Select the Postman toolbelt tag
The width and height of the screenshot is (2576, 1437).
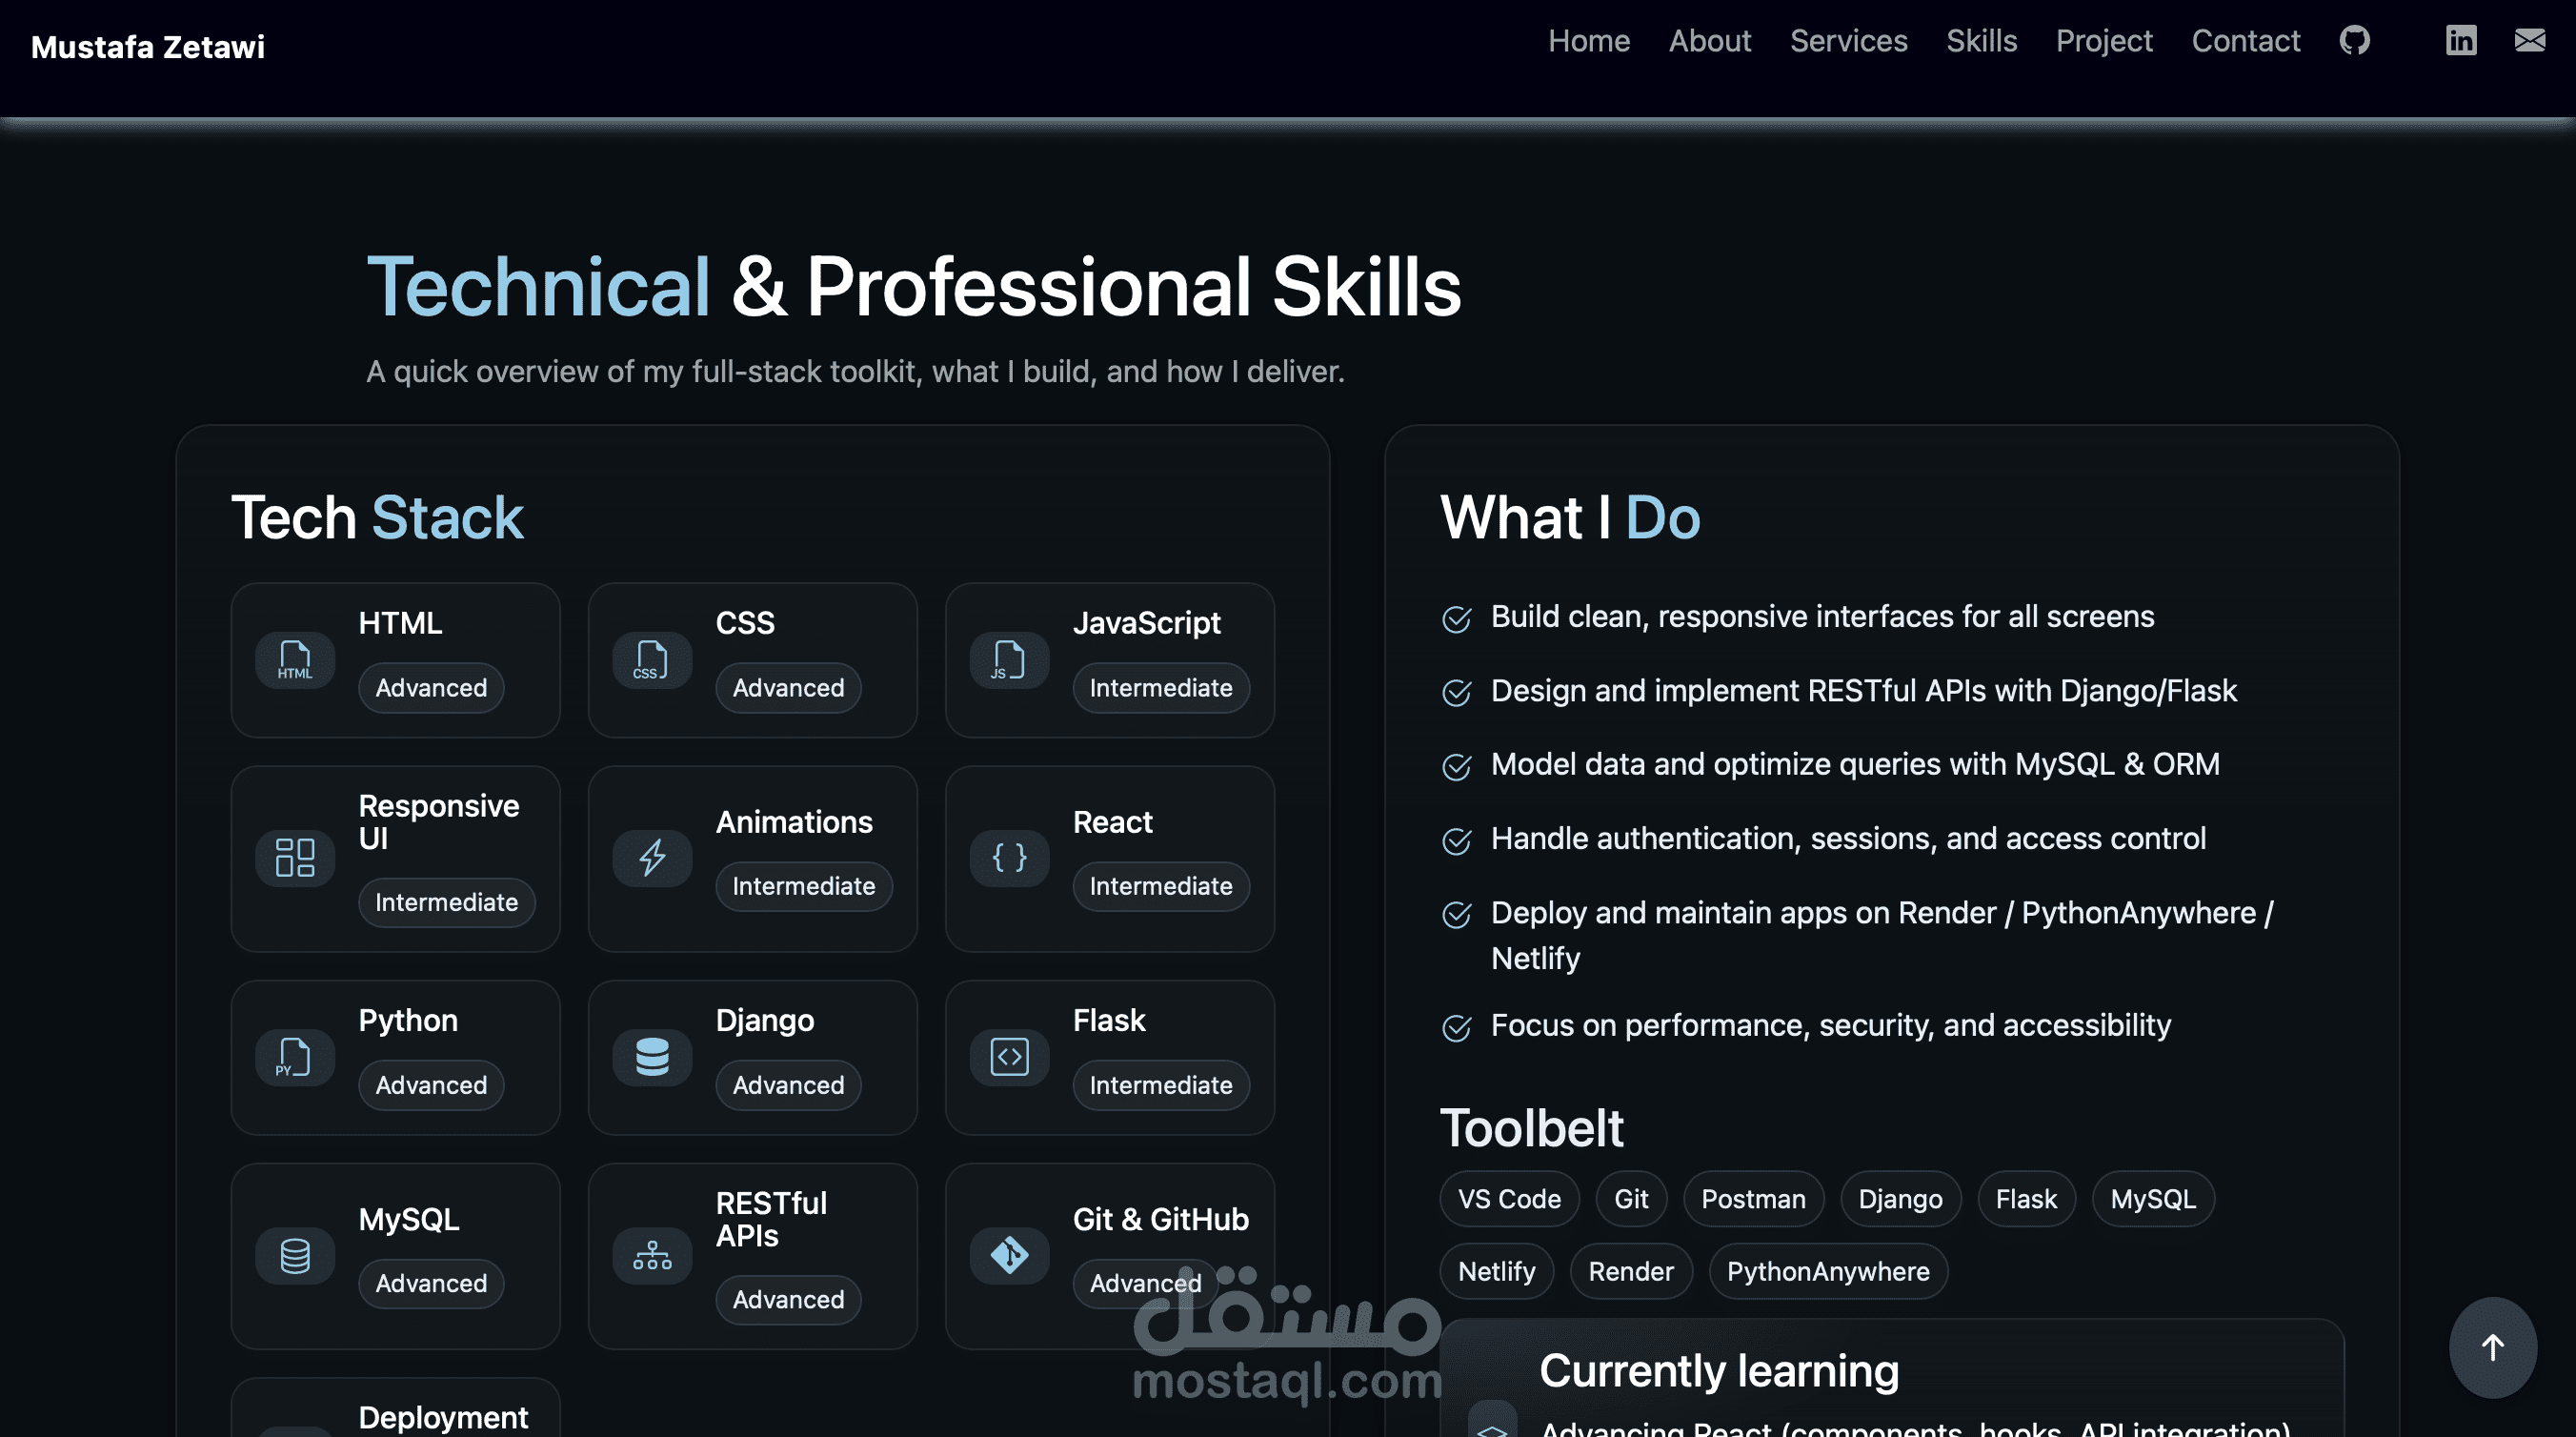(1753, 1199)
